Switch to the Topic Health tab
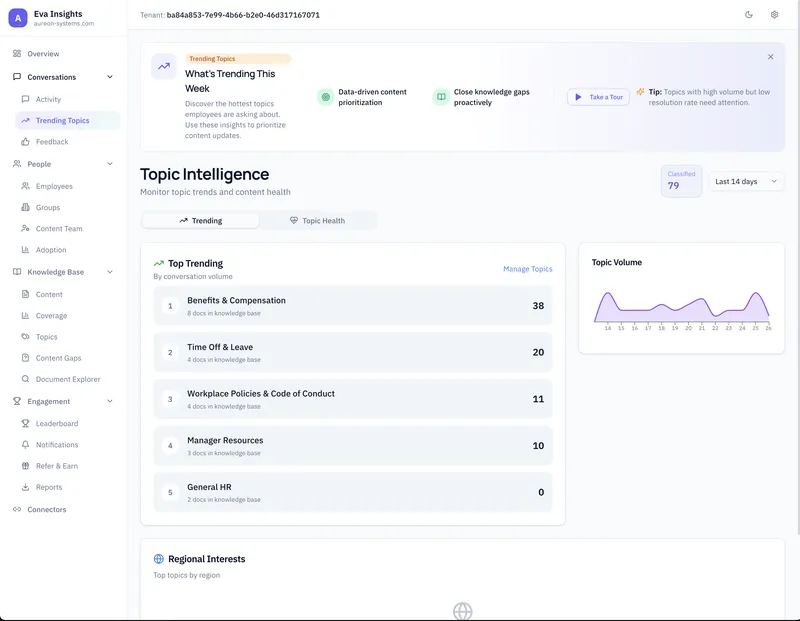 click(317, 221)
